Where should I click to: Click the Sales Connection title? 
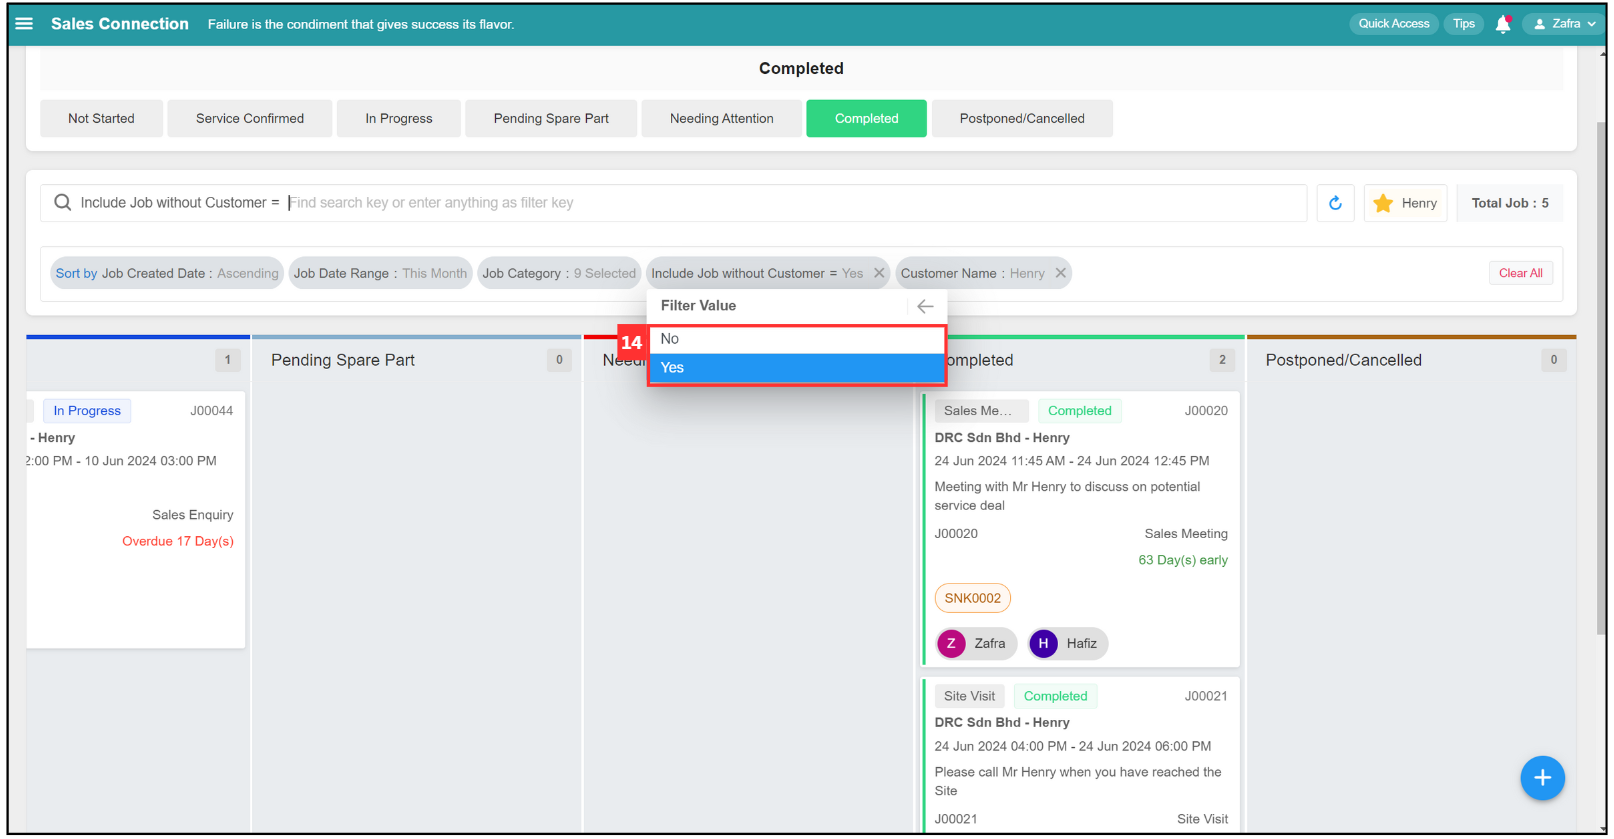pyautogui.click(x=120, y=24)
